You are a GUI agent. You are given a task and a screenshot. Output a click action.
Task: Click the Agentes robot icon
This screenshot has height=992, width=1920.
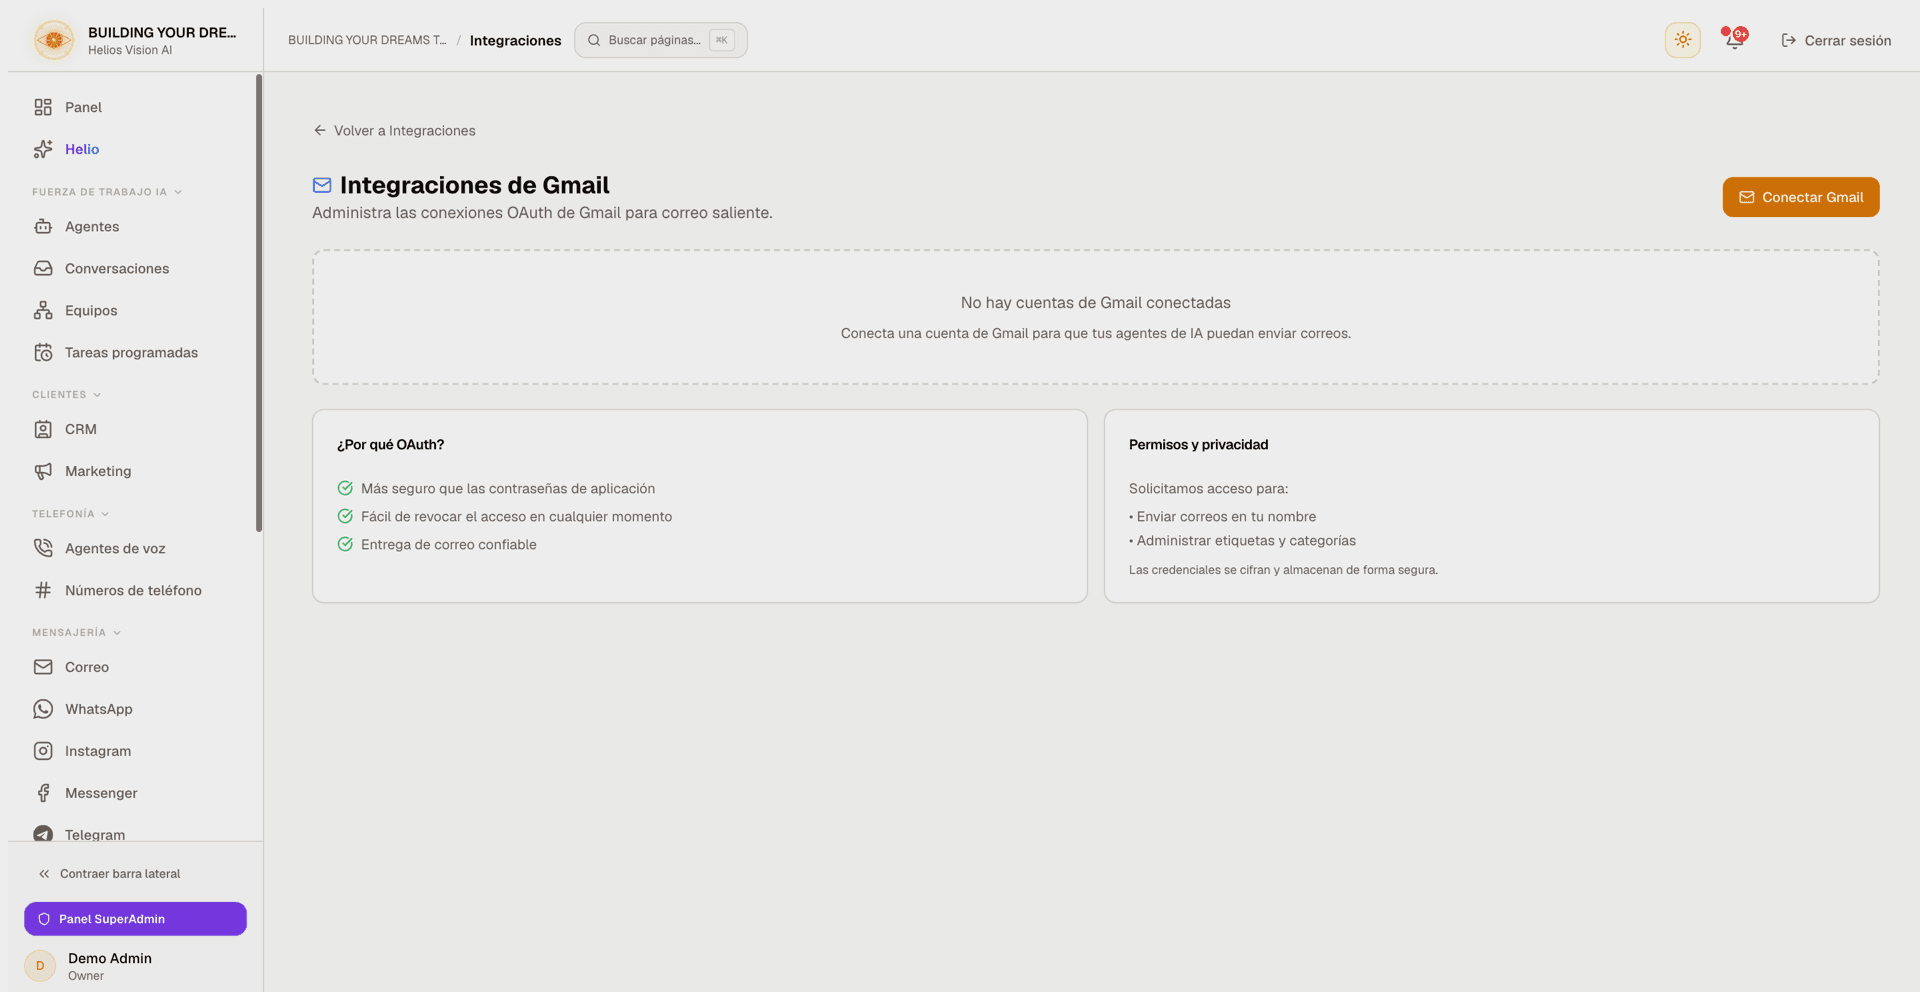[43, 227]
